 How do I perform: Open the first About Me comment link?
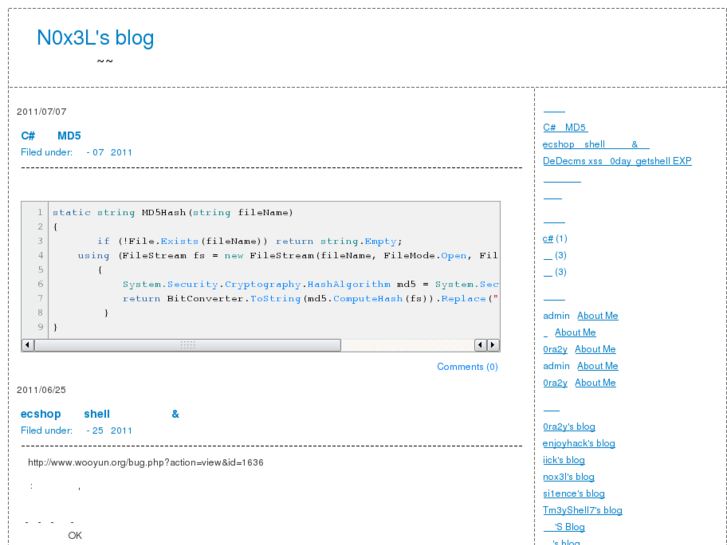point(598,316)
